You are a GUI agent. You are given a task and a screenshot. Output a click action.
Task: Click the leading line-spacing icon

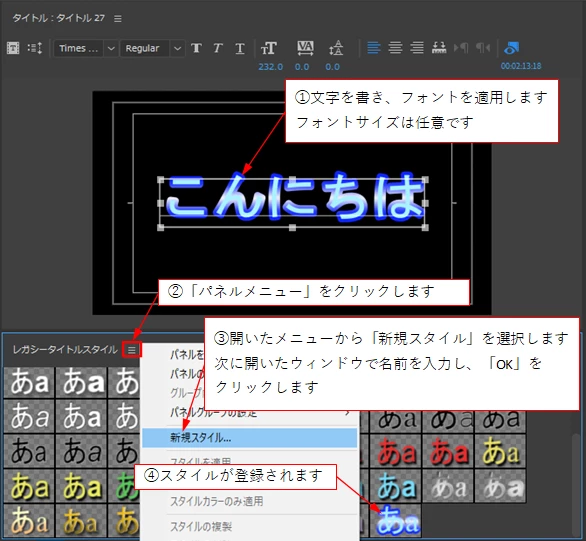coord(336,48)
